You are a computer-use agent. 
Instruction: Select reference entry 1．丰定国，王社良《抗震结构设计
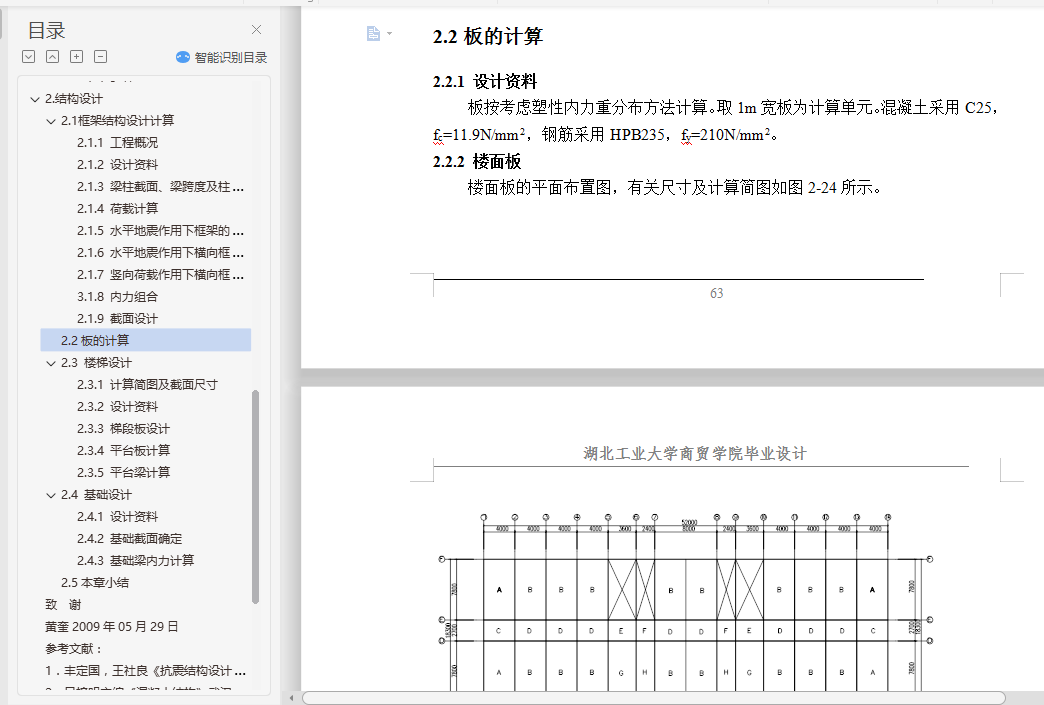coord(145,670)
